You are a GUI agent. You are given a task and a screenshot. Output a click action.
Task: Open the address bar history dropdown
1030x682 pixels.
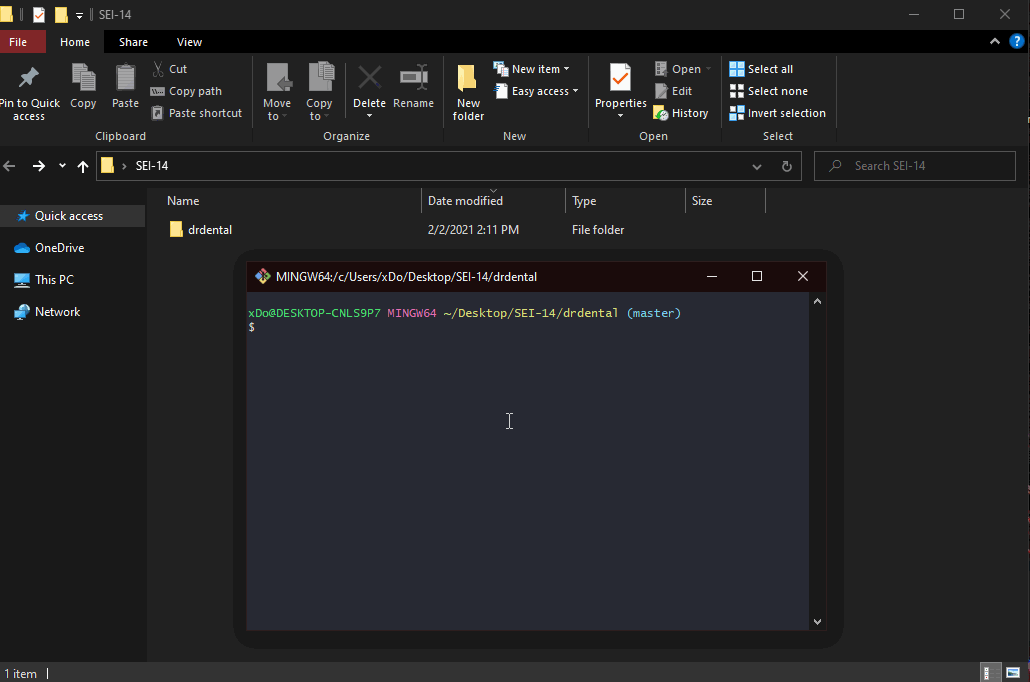pyautogui.click(x=757, y=166)
